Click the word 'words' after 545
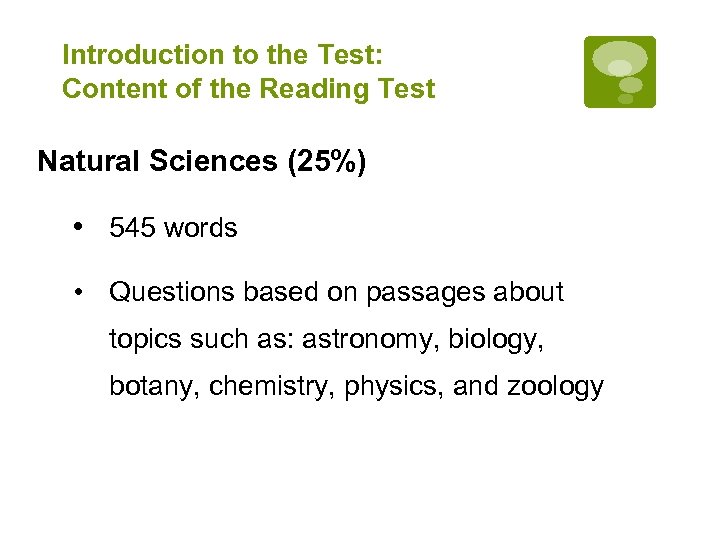The image size is (720, 540). pyautogui.click(x=201, y=228)
